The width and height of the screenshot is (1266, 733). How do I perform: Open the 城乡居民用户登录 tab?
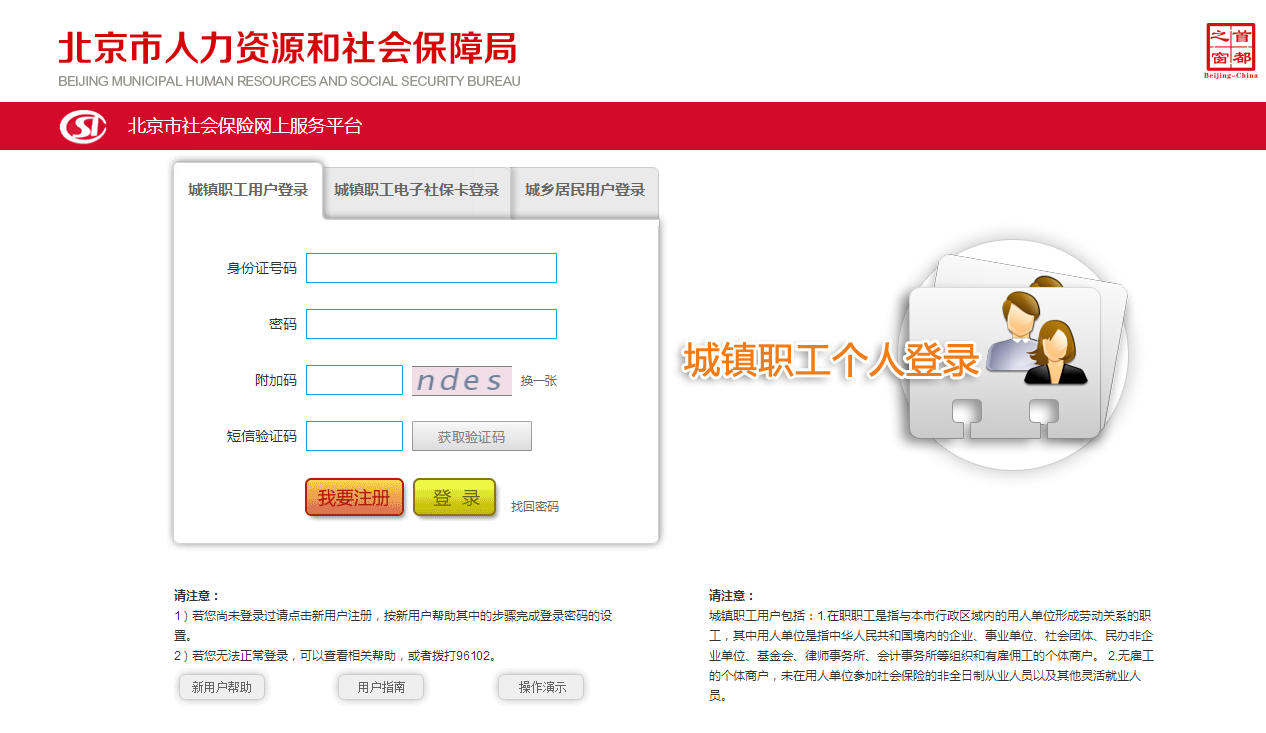point(585,190)
